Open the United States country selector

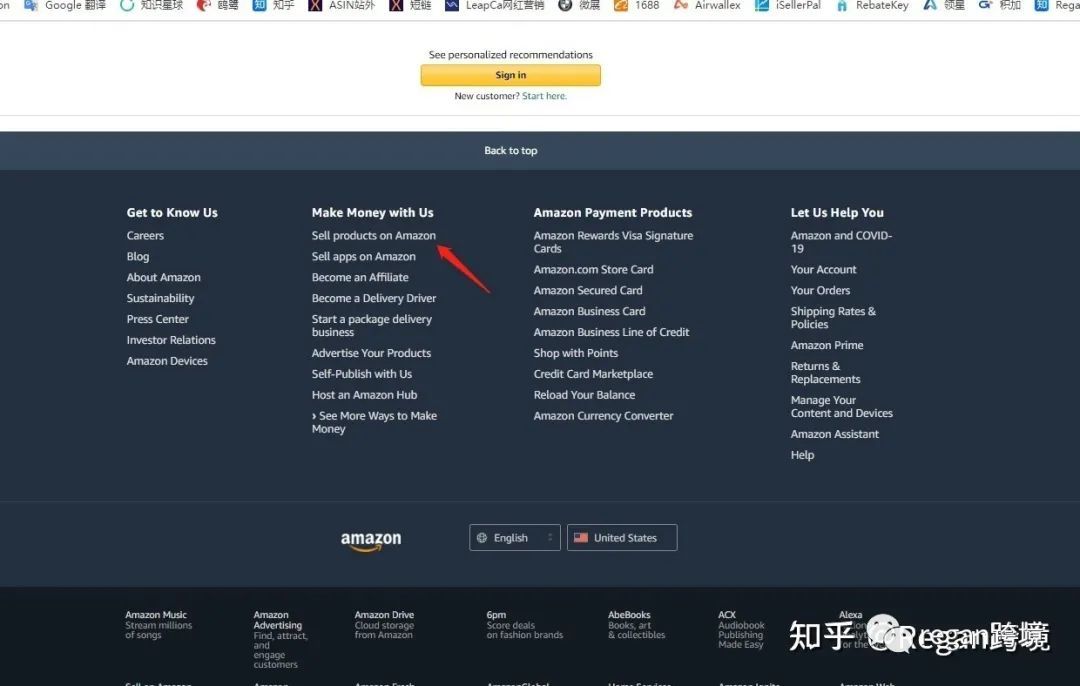622,538
